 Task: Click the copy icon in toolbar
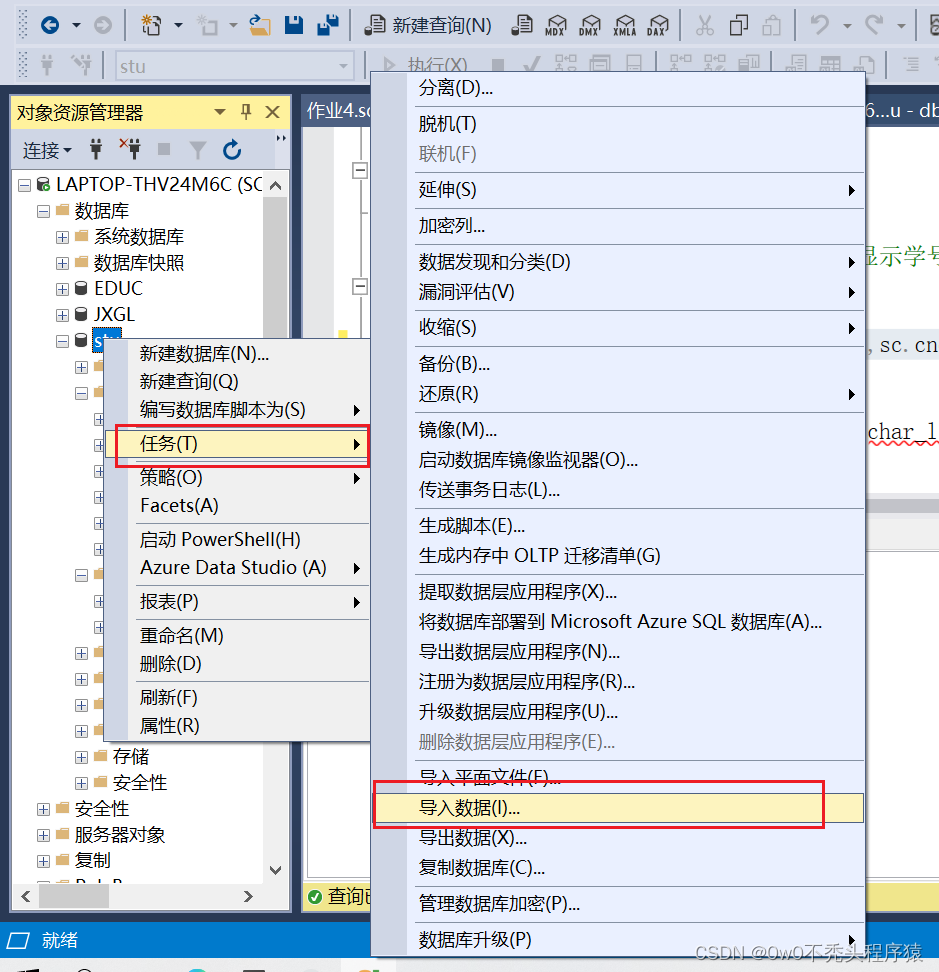pos(738,25)
